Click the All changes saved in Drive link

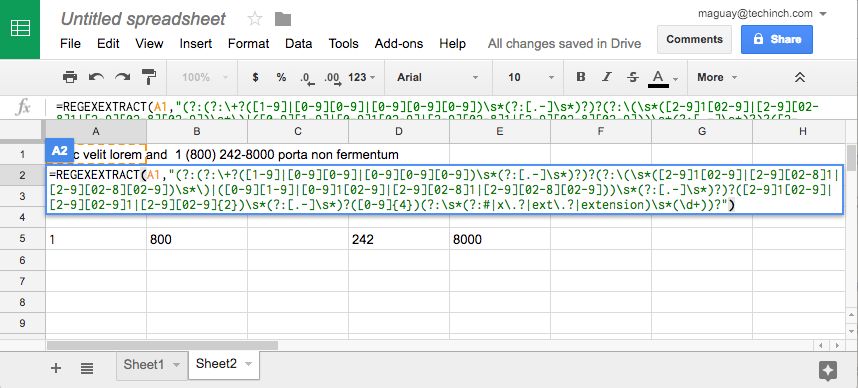click(x=564, y=43)
